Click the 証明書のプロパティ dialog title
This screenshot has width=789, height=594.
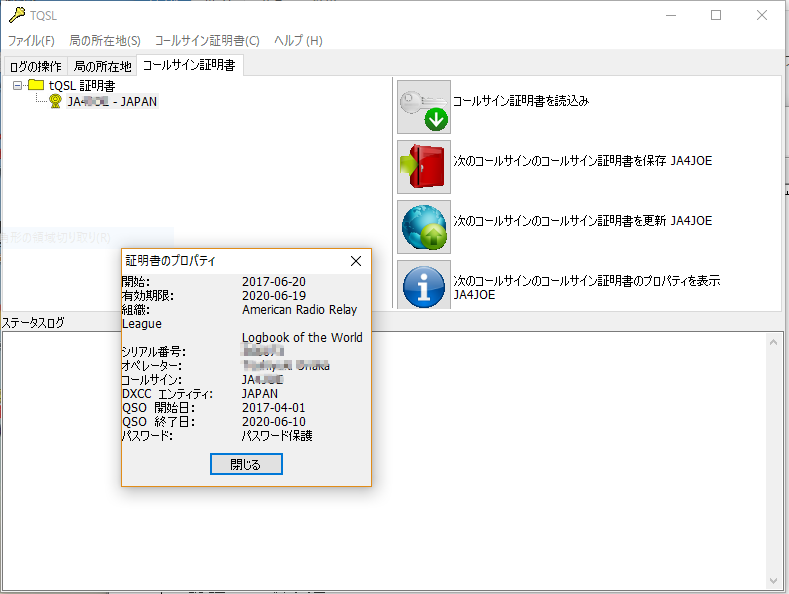click(170, 261)
